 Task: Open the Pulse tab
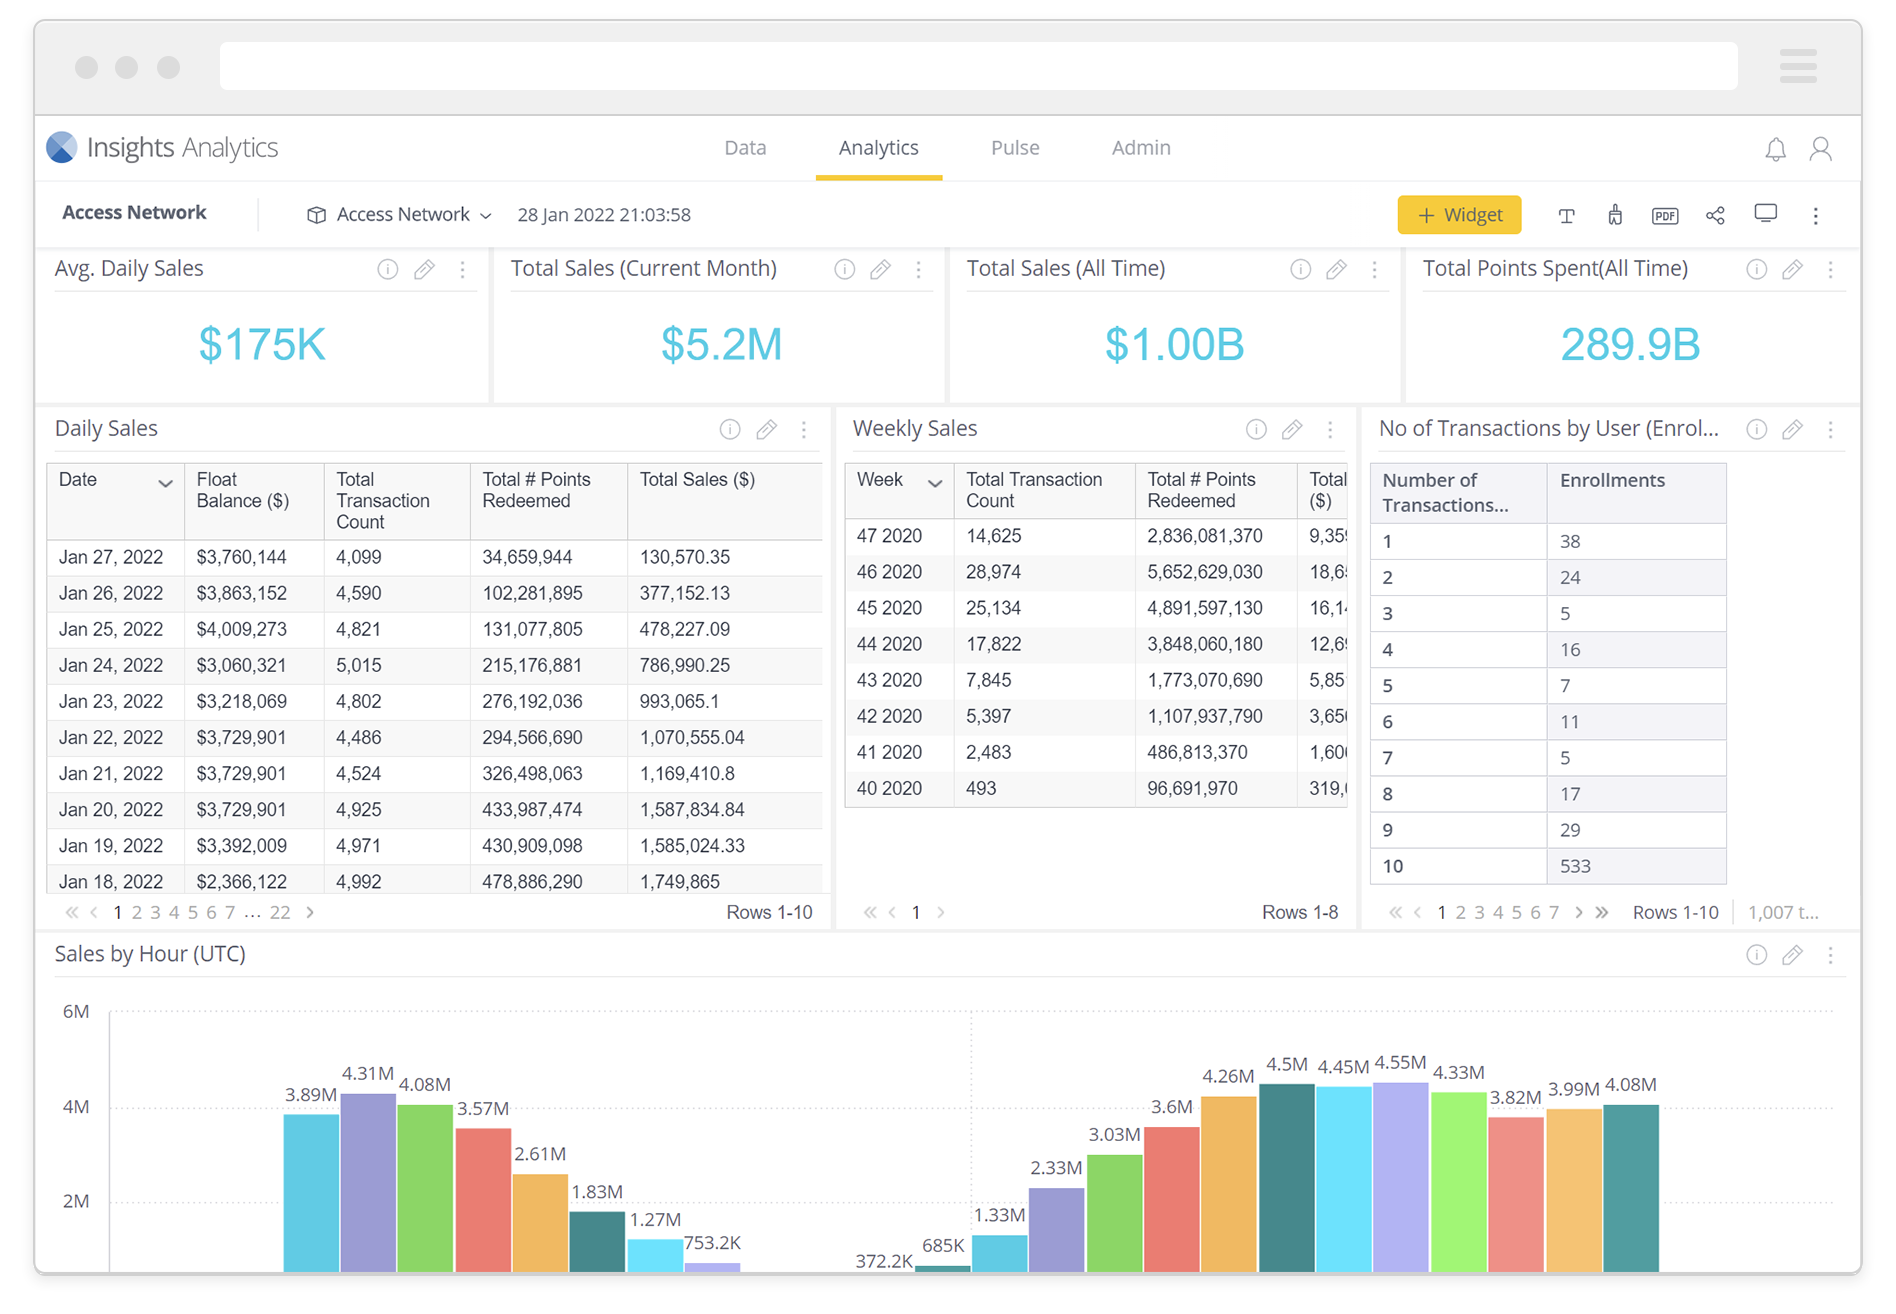point(1015,148)
